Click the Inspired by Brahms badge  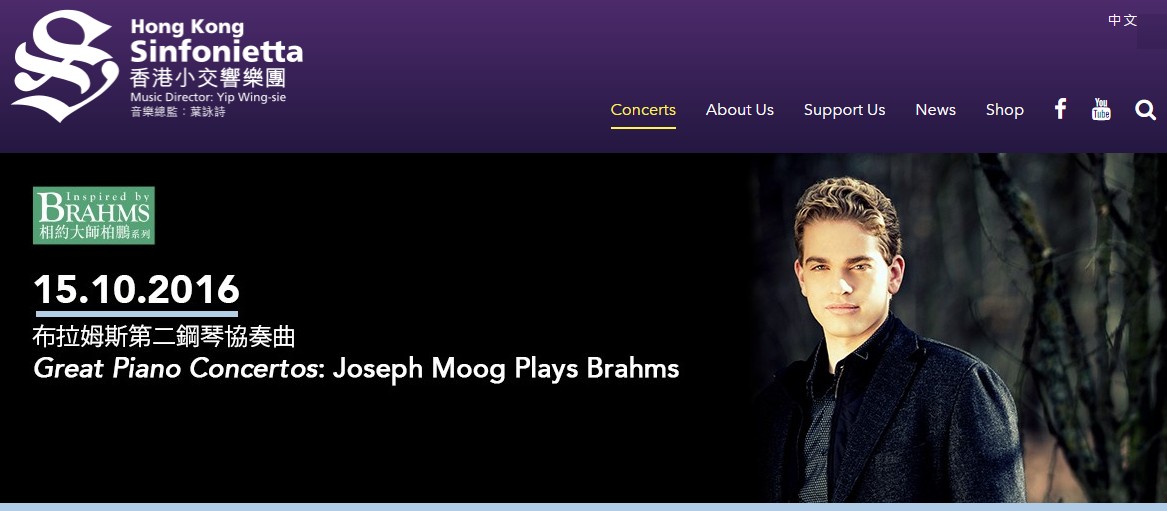point(94,215)
